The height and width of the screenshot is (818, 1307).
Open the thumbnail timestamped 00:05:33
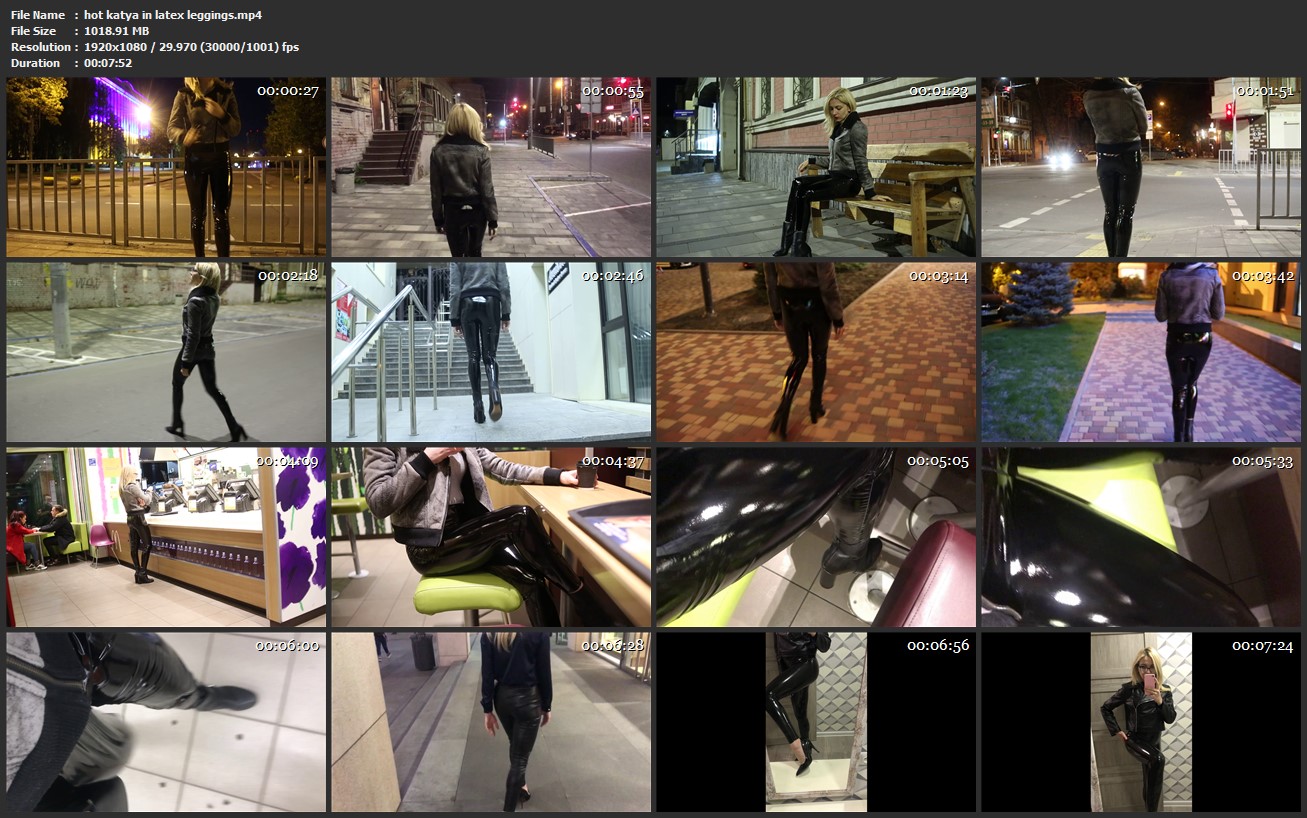pos(1141,537)
